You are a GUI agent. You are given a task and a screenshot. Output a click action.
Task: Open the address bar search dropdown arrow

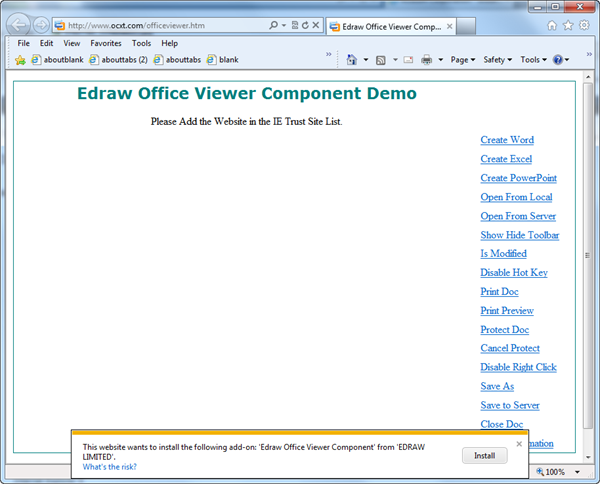(x=284, y=25)
